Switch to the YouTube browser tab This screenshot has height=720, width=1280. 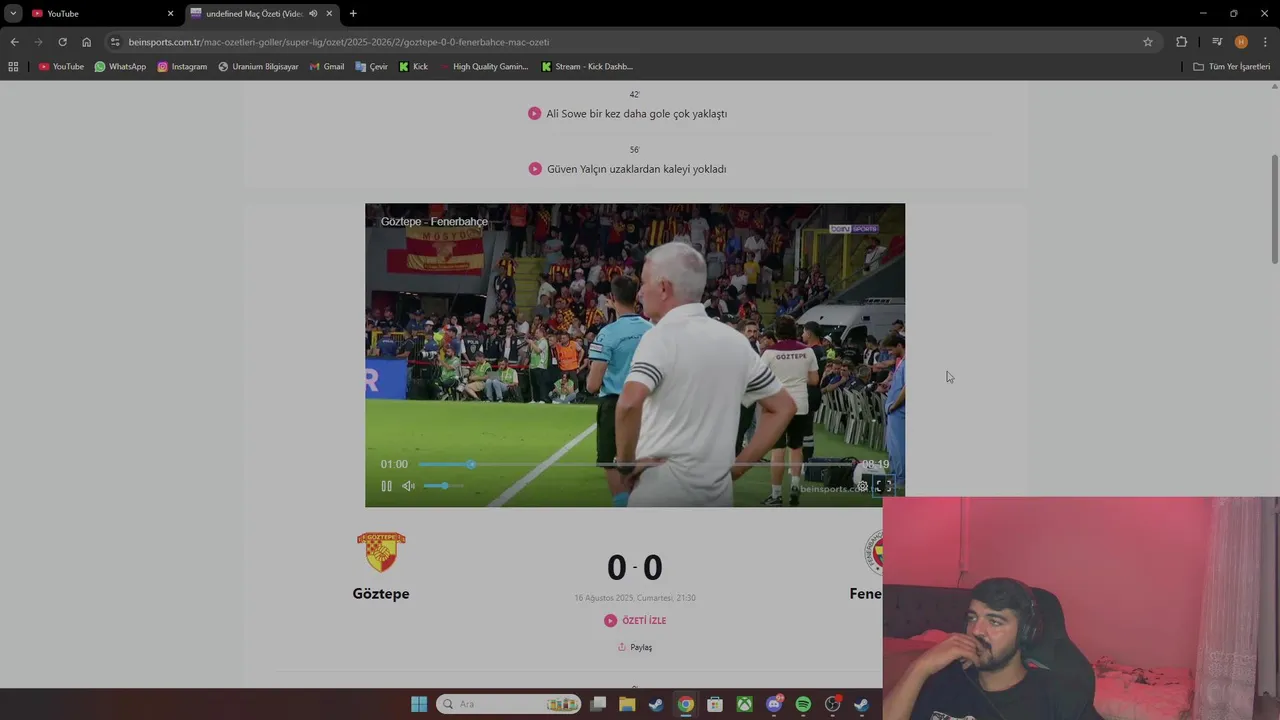(x=100, y=13)
